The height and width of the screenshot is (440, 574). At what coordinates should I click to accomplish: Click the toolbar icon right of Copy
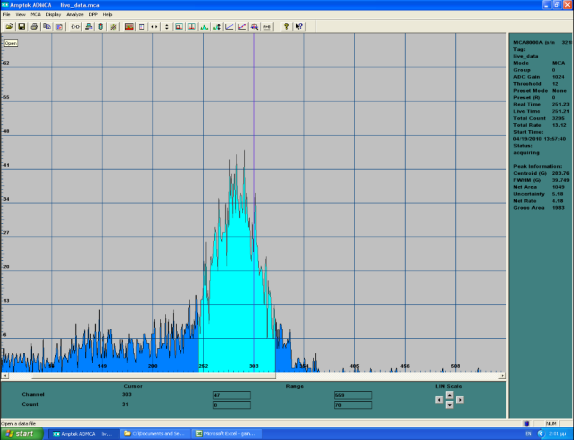[59, 27]
